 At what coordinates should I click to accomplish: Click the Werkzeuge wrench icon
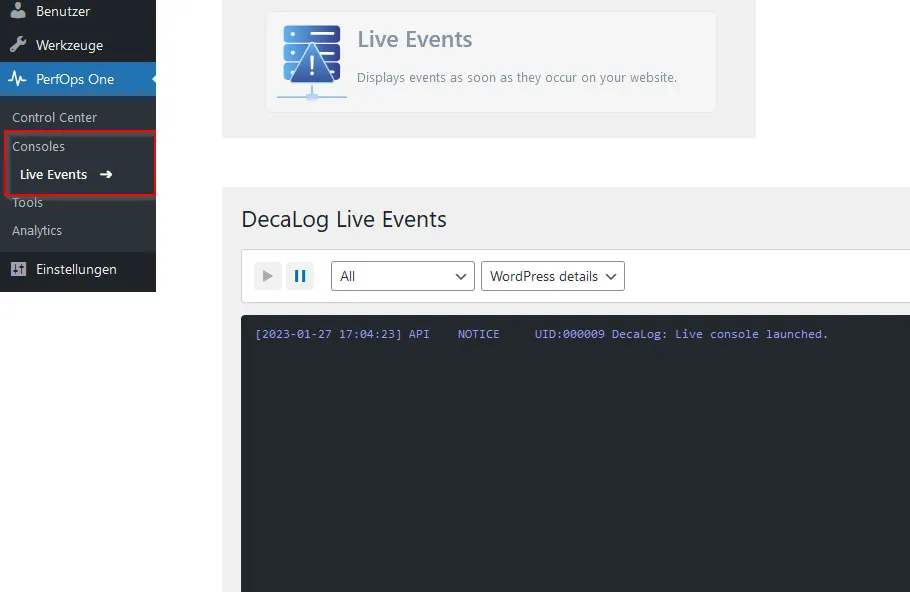pyautogui.click(x=18, y=45)
